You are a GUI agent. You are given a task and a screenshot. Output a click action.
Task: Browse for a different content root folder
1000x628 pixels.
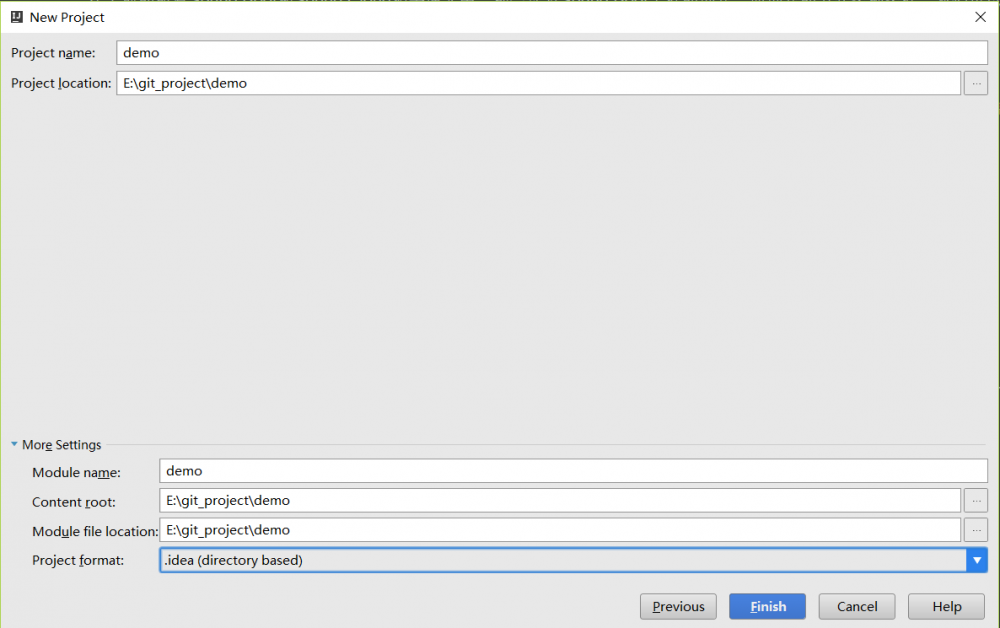click(x=975, y=501)
